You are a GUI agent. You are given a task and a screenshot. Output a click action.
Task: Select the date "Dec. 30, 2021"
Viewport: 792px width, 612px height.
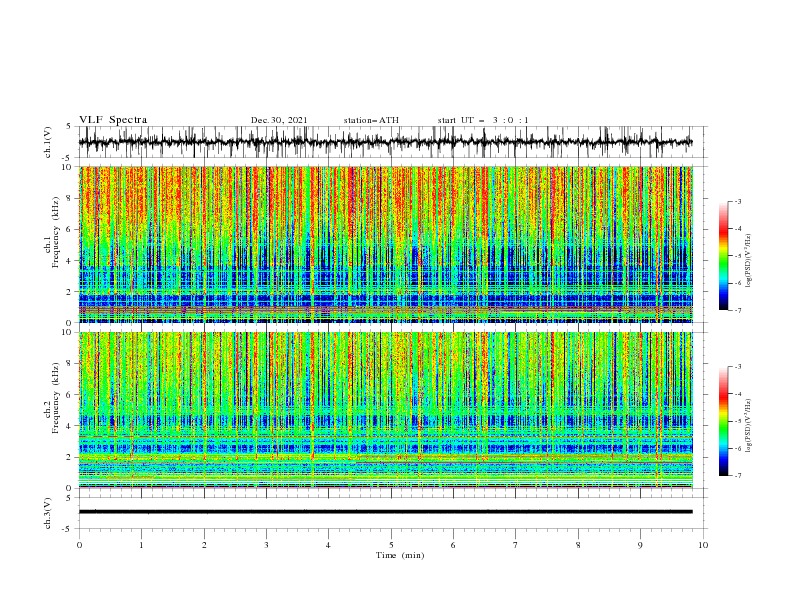pyautogui.click(x=279, y=120)
